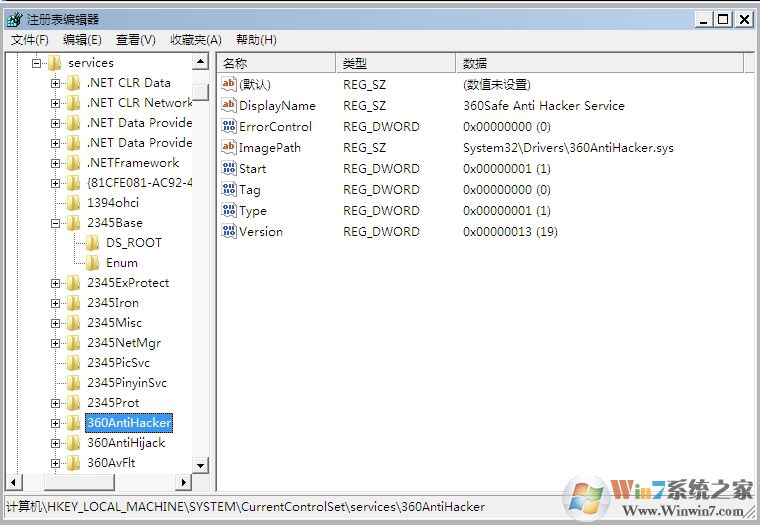Expand the 2345ExProtect tree node
This screenshot has height=525, width=760.
click(56, 283)
